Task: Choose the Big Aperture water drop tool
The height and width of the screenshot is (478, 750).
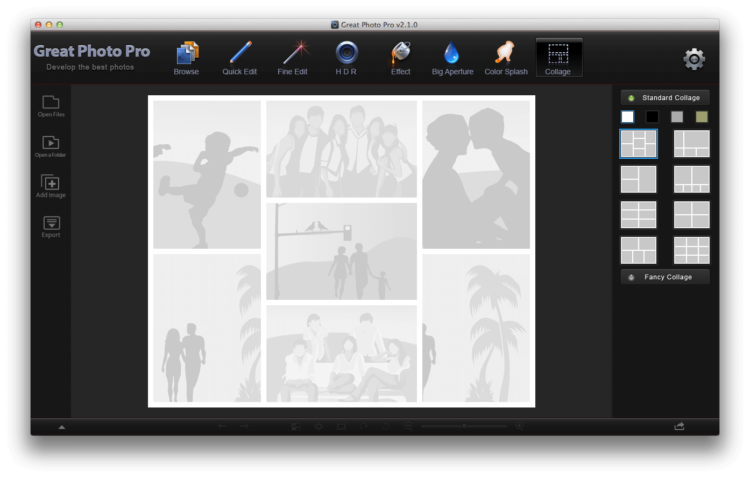Action: coord(452,58)
